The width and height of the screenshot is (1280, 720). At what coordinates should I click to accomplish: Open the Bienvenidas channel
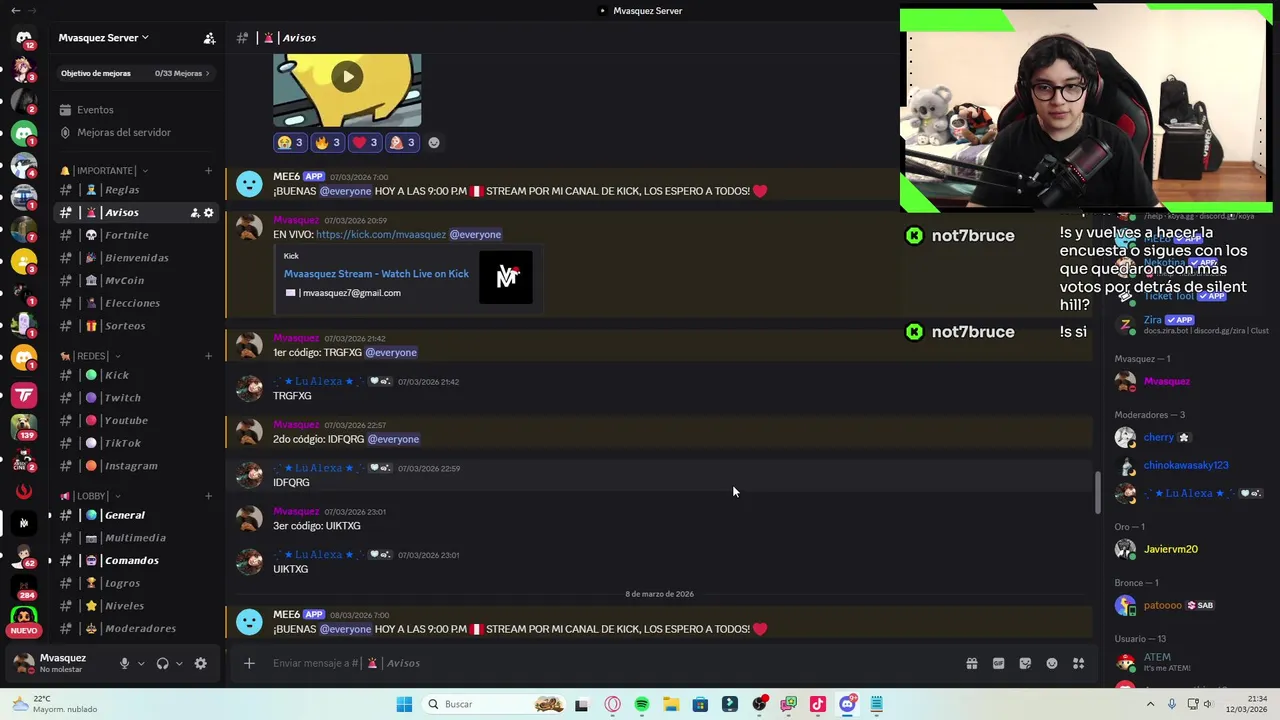pos(137,258)
